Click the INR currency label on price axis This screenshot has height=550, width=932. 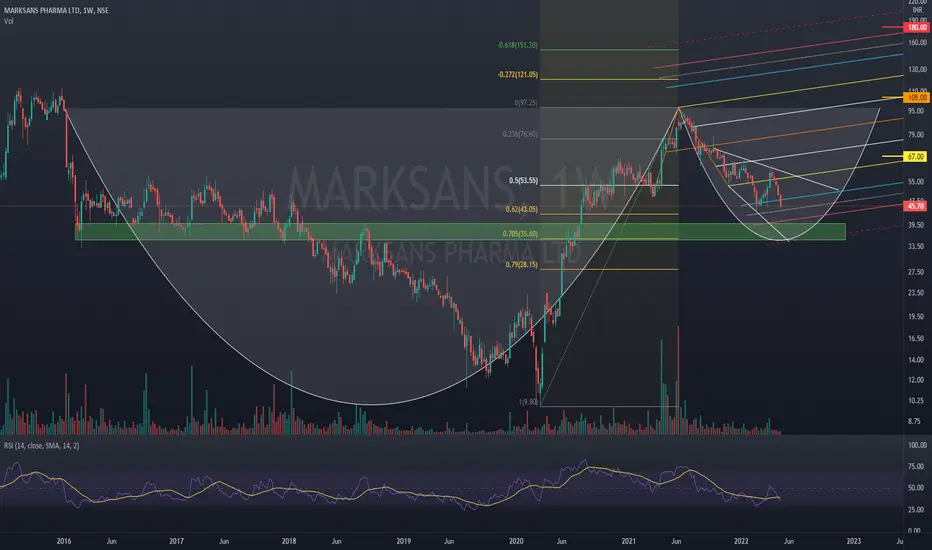(917, 10)
